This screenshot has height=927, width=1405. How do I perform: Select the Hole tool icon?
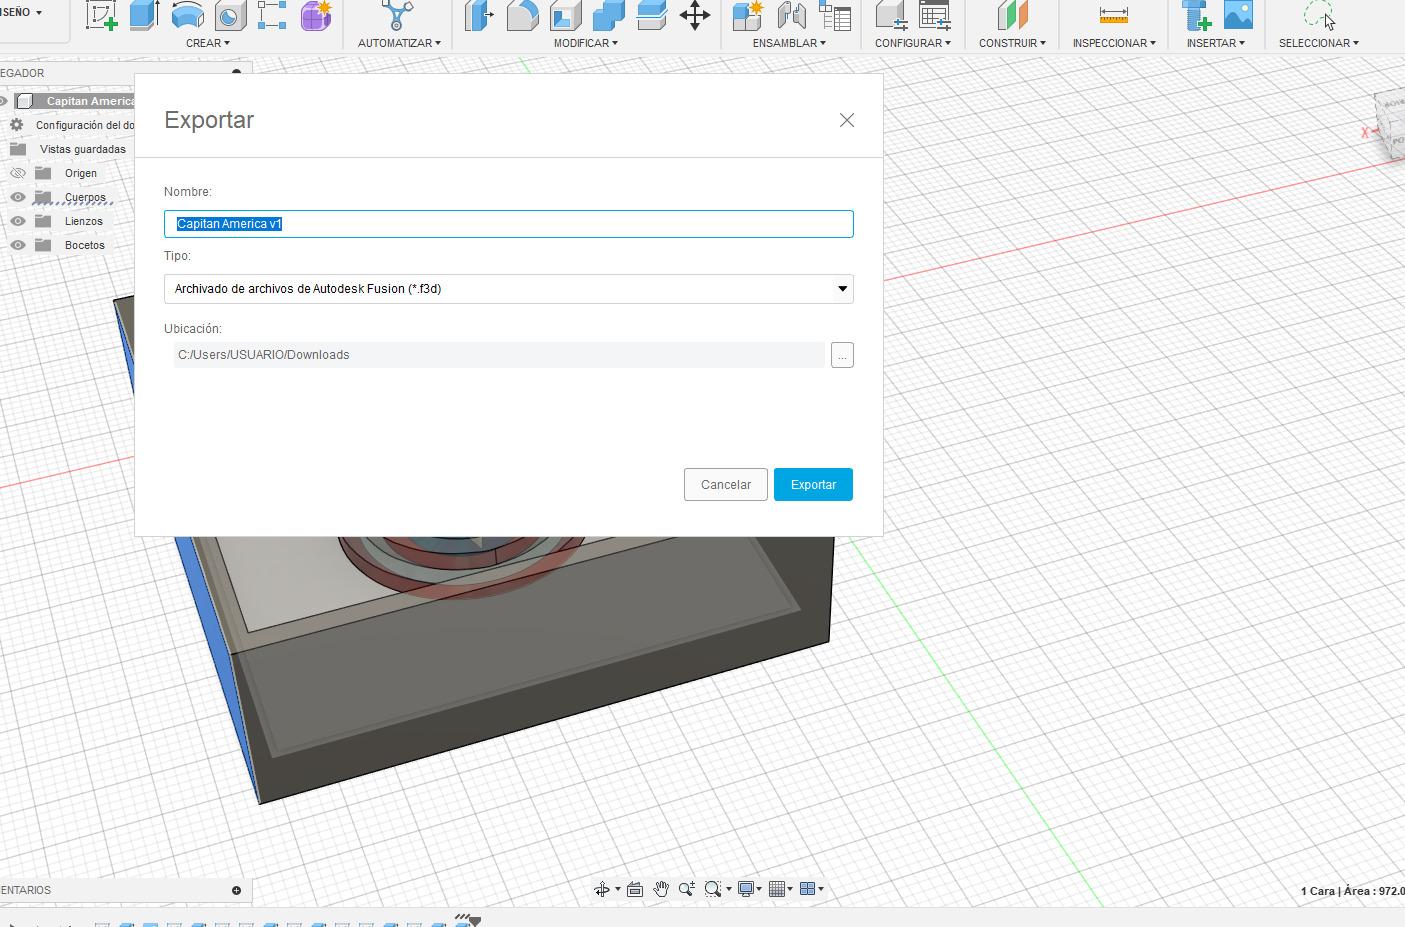(230, 15)
